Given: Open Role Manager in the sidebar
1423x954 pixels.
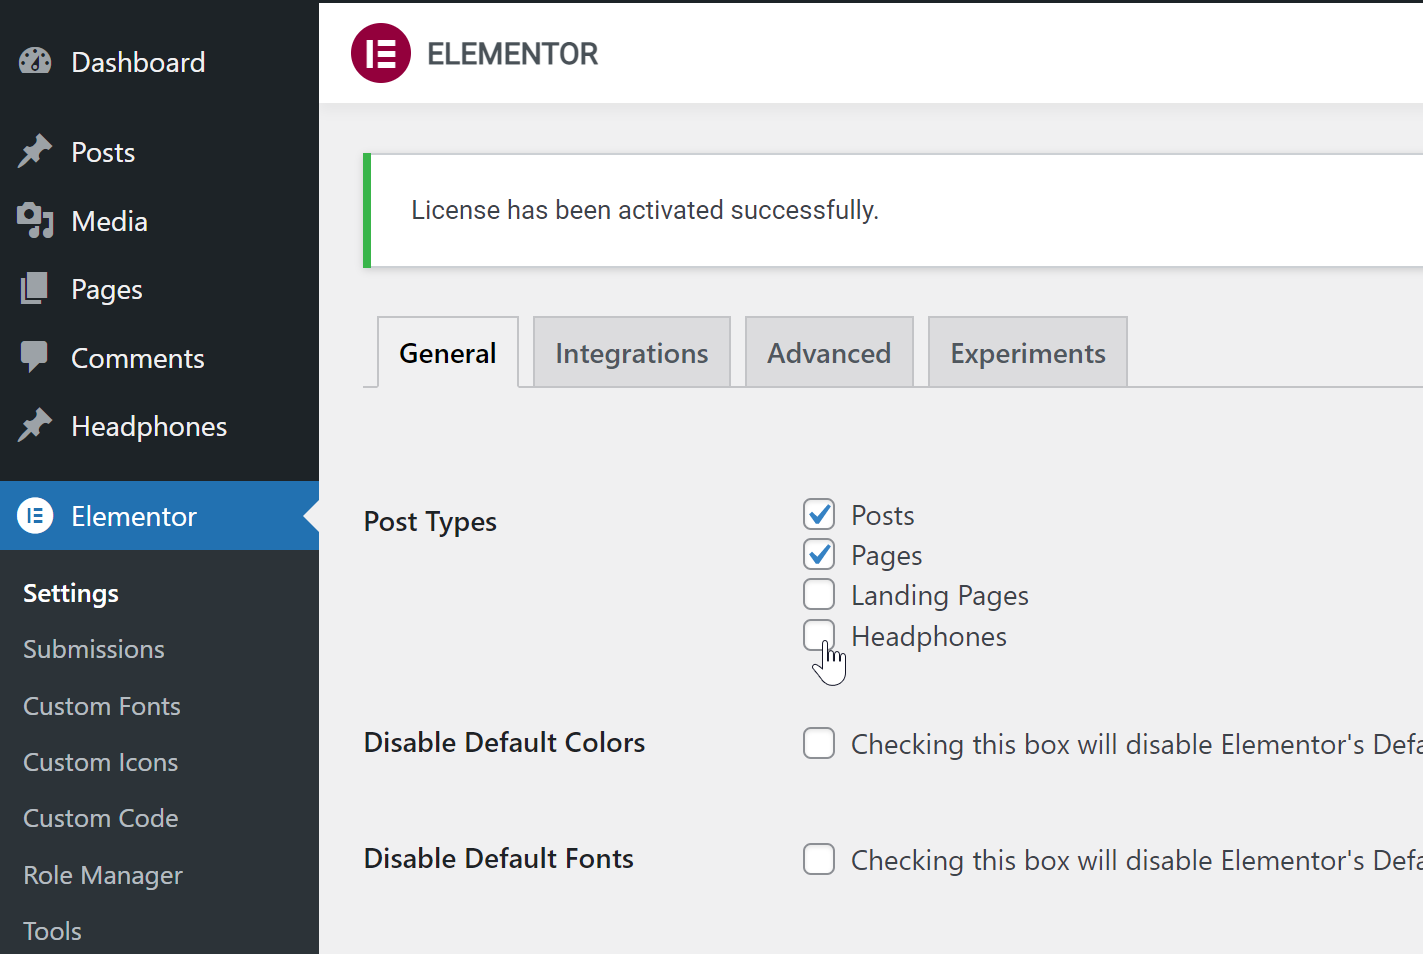Looking at the screenshot, I should pos(103,875).
